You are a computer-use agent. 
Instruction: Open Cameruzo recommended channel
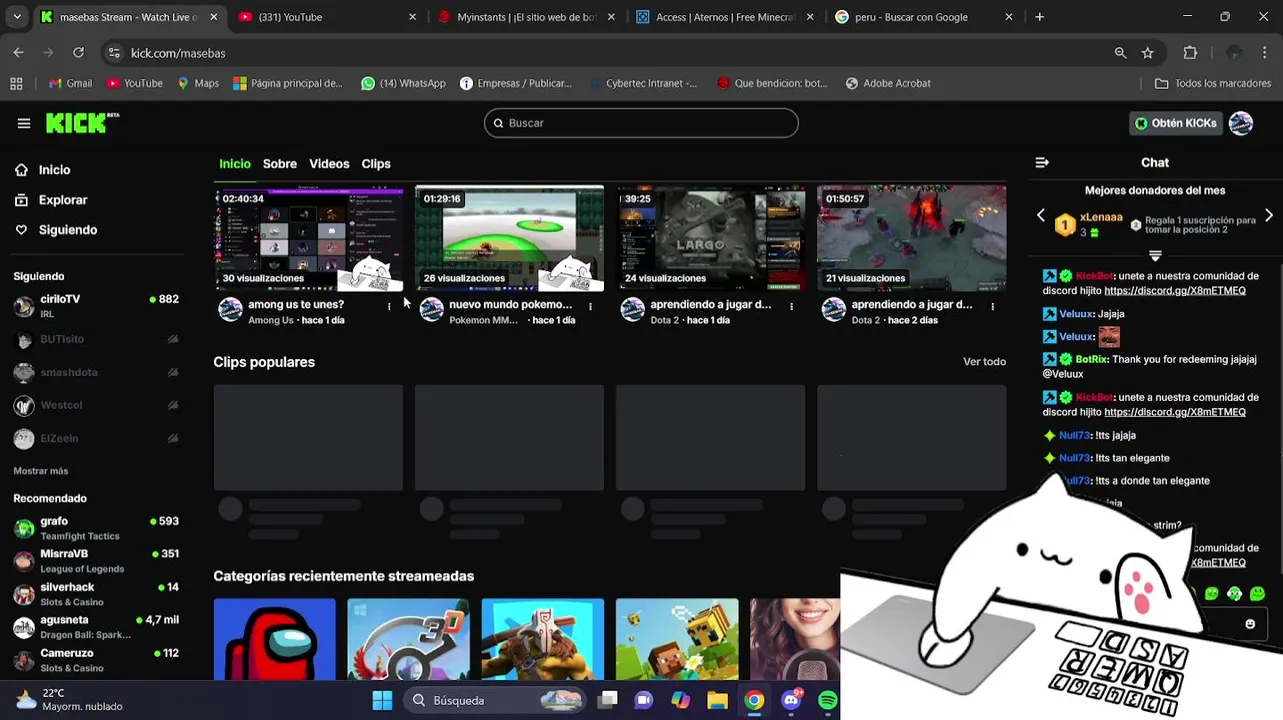[x=96, y=660]
